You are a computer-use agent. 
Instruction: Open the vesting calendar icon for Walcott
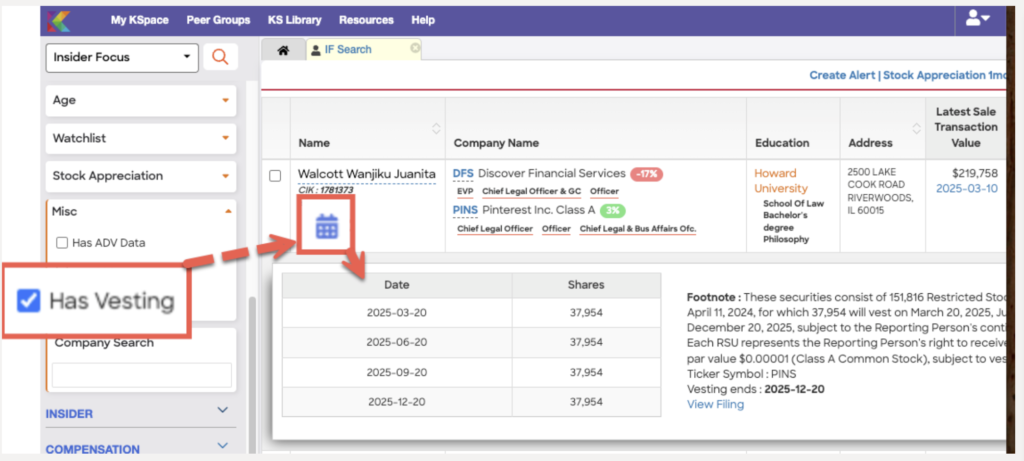327,226
